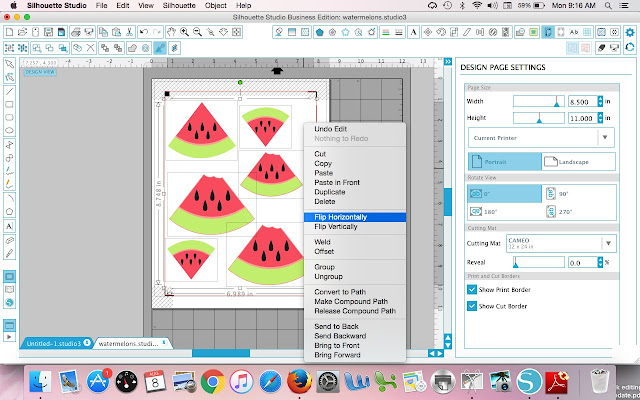Adjust the Reveal slider handle

pos(516,264)
